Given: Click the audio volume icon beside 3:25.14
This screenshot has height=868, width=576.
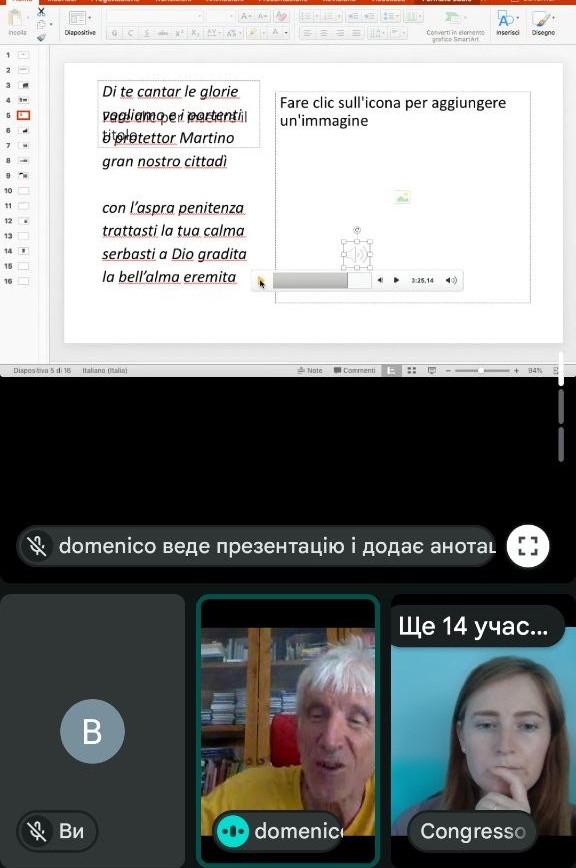Looking at the screenshot, I should 451,280.
